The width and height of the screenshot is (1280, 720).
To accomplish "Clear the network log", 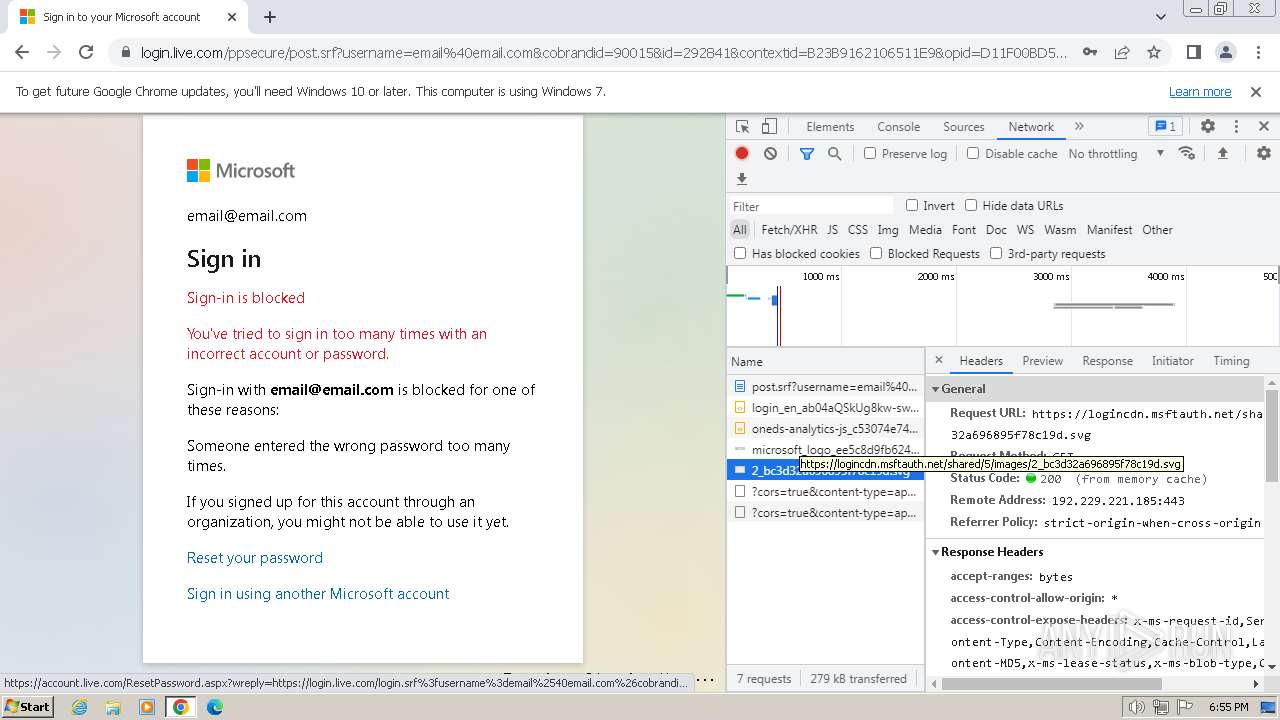I will [770, 154].
